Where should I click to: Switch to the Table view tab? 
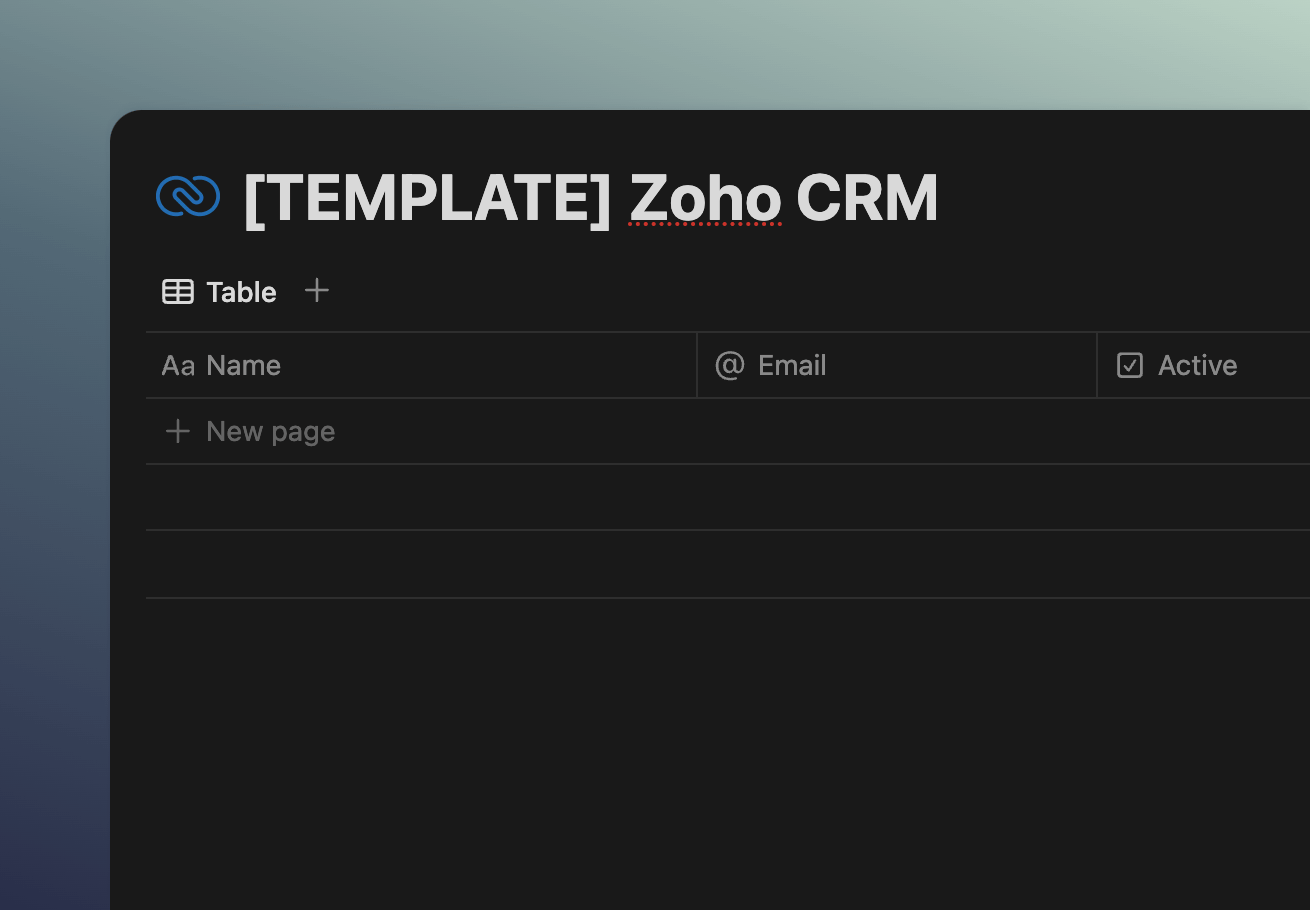220,292
